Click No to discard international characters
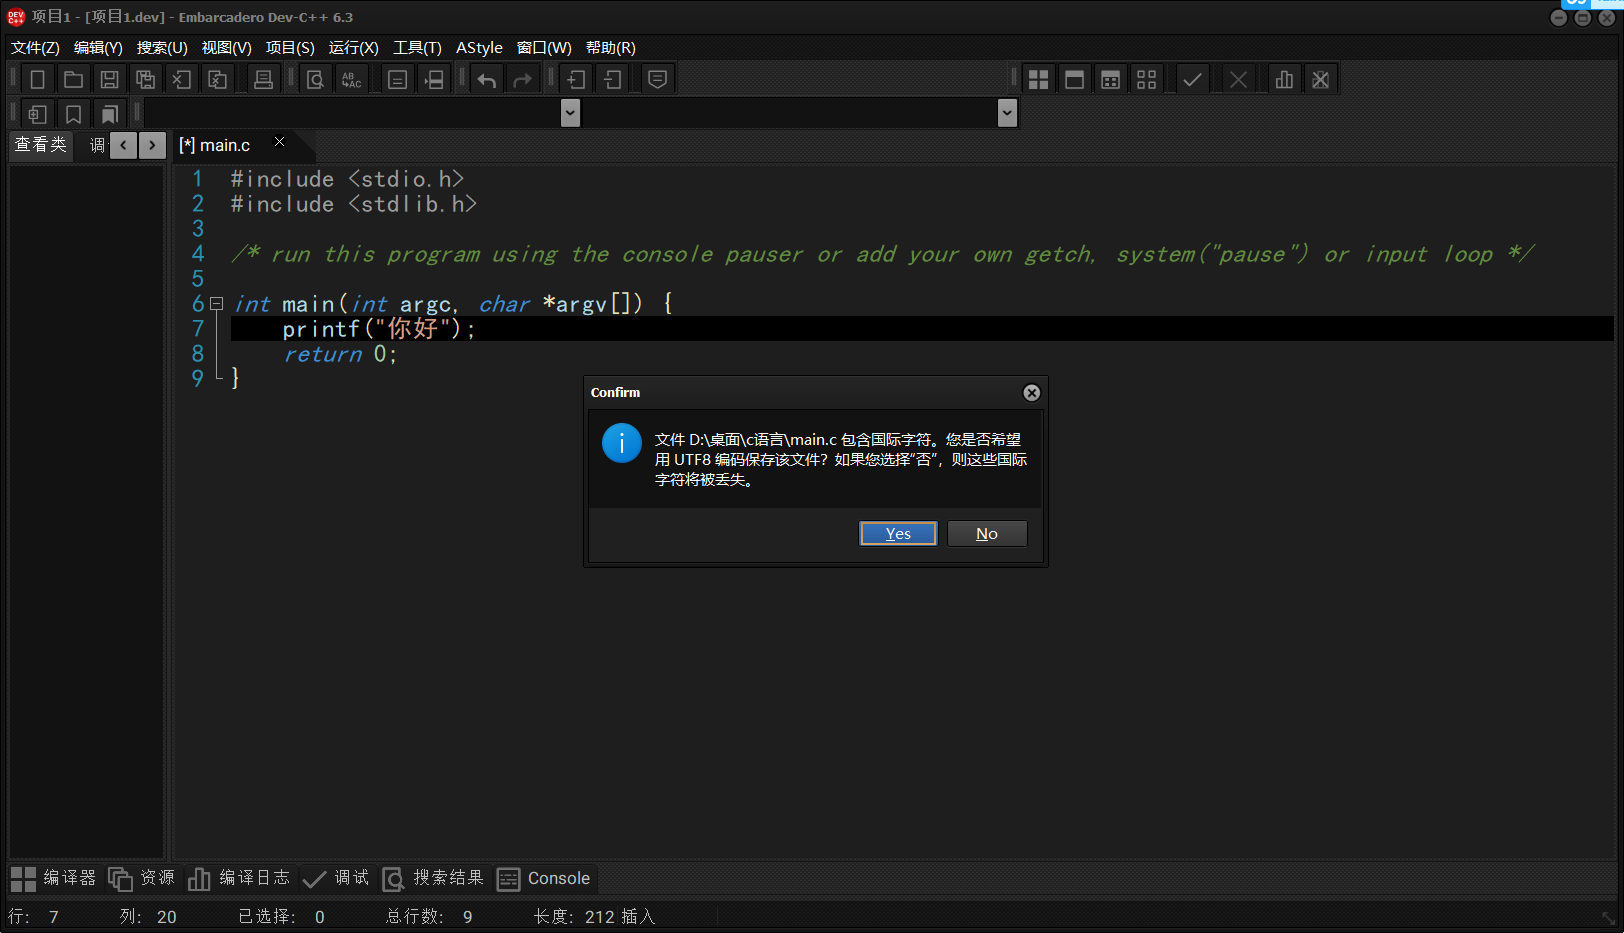 tap(986, 533)
